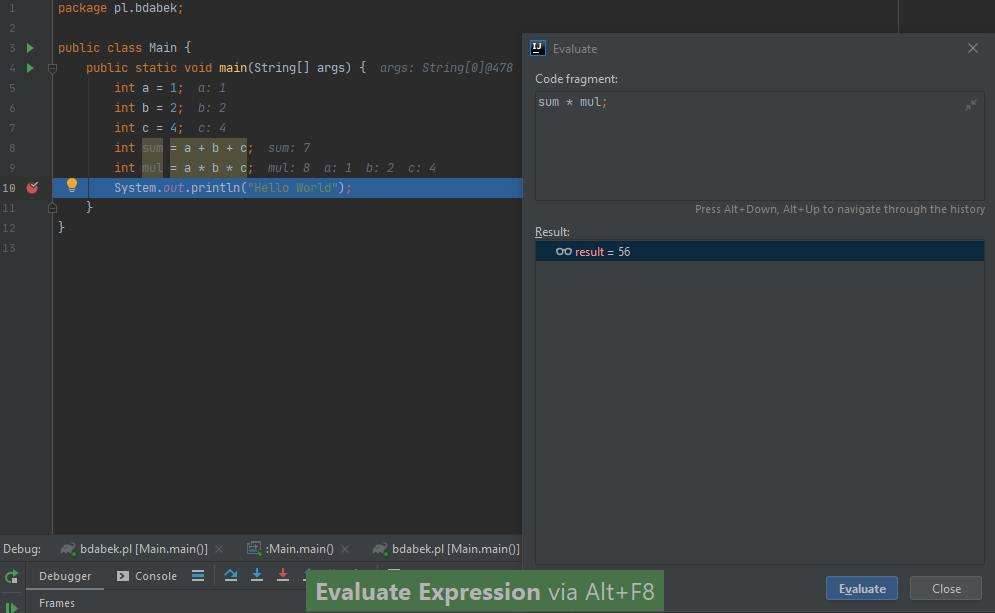
Task: Click the yellow intention lightbulb icon
Action: 72,185
